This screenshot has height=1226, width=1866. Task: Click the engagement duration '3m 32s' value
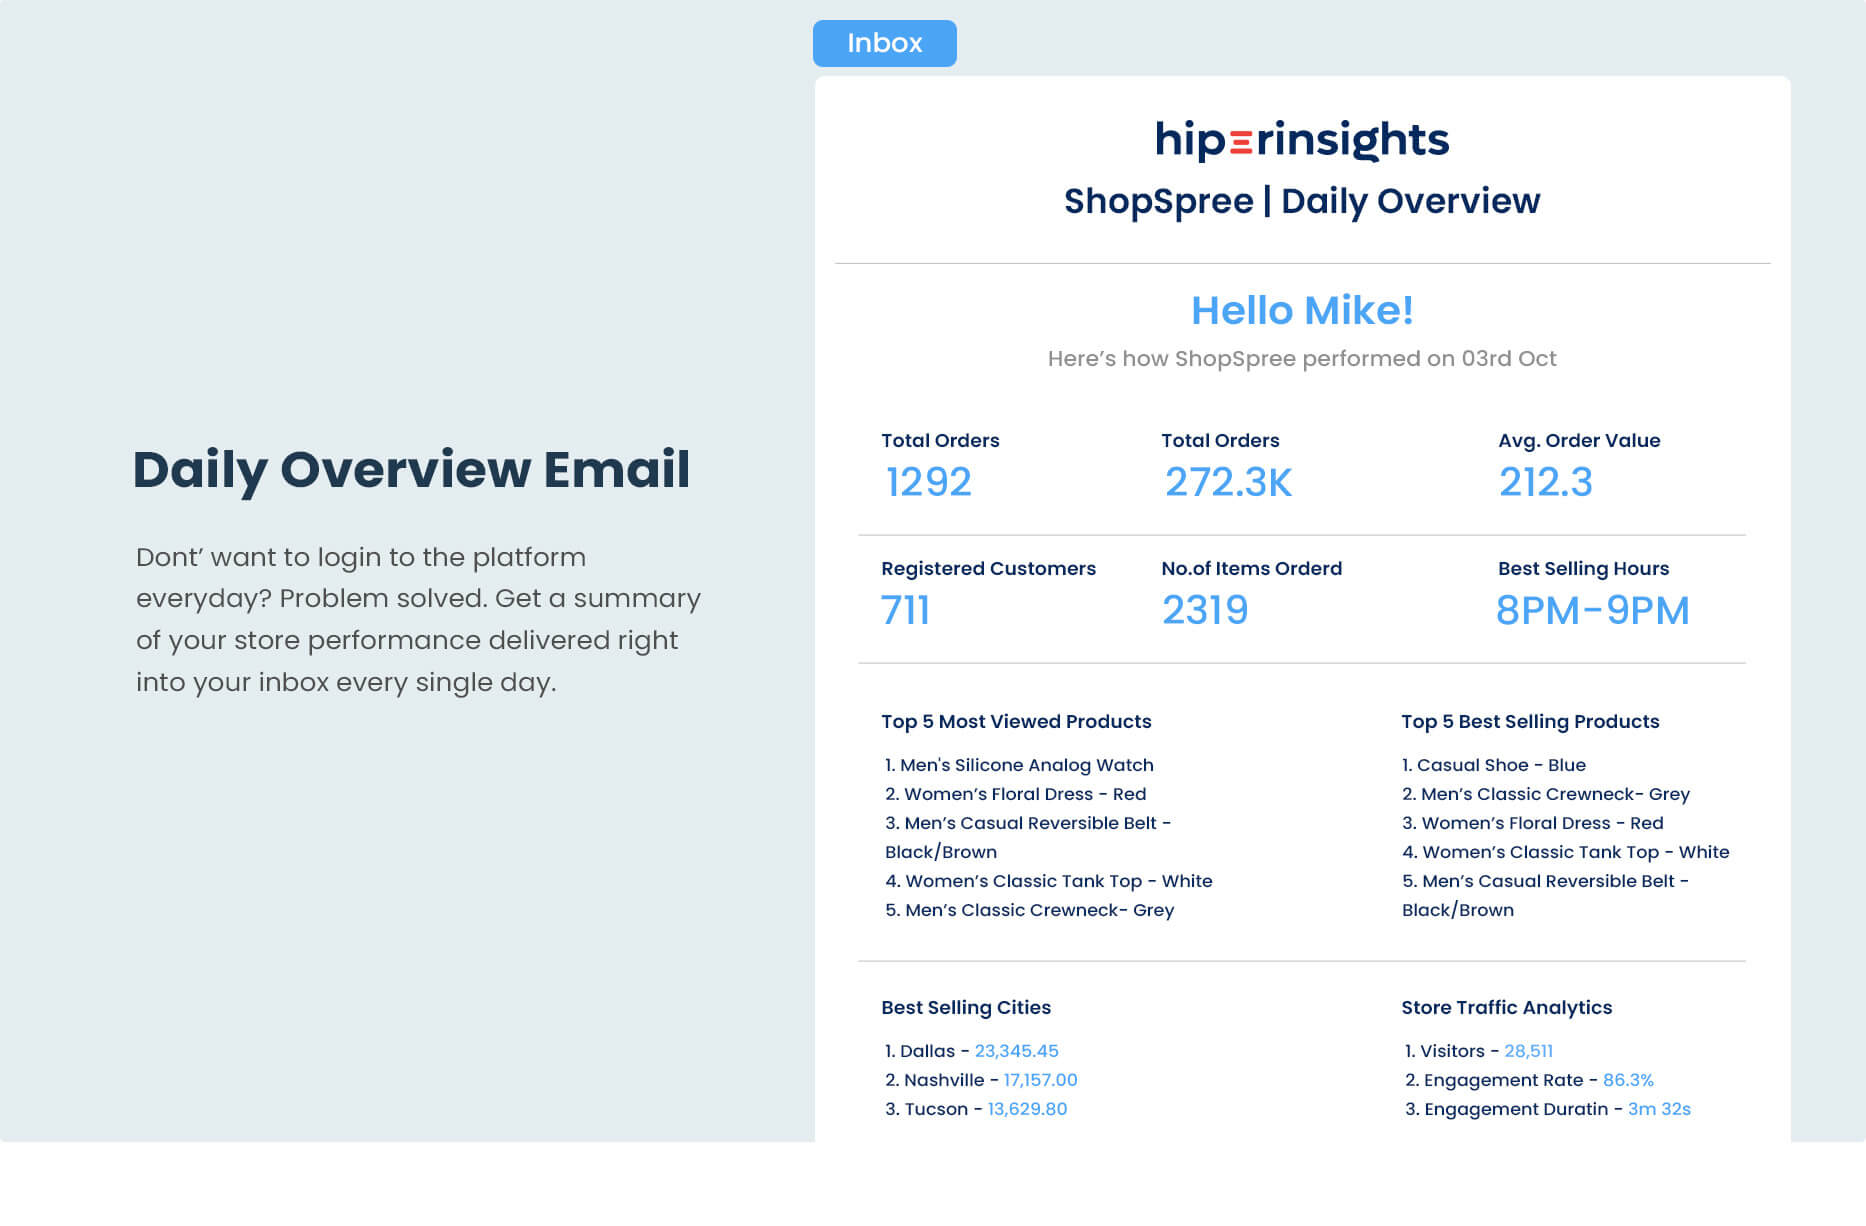pos(1659,1109)
